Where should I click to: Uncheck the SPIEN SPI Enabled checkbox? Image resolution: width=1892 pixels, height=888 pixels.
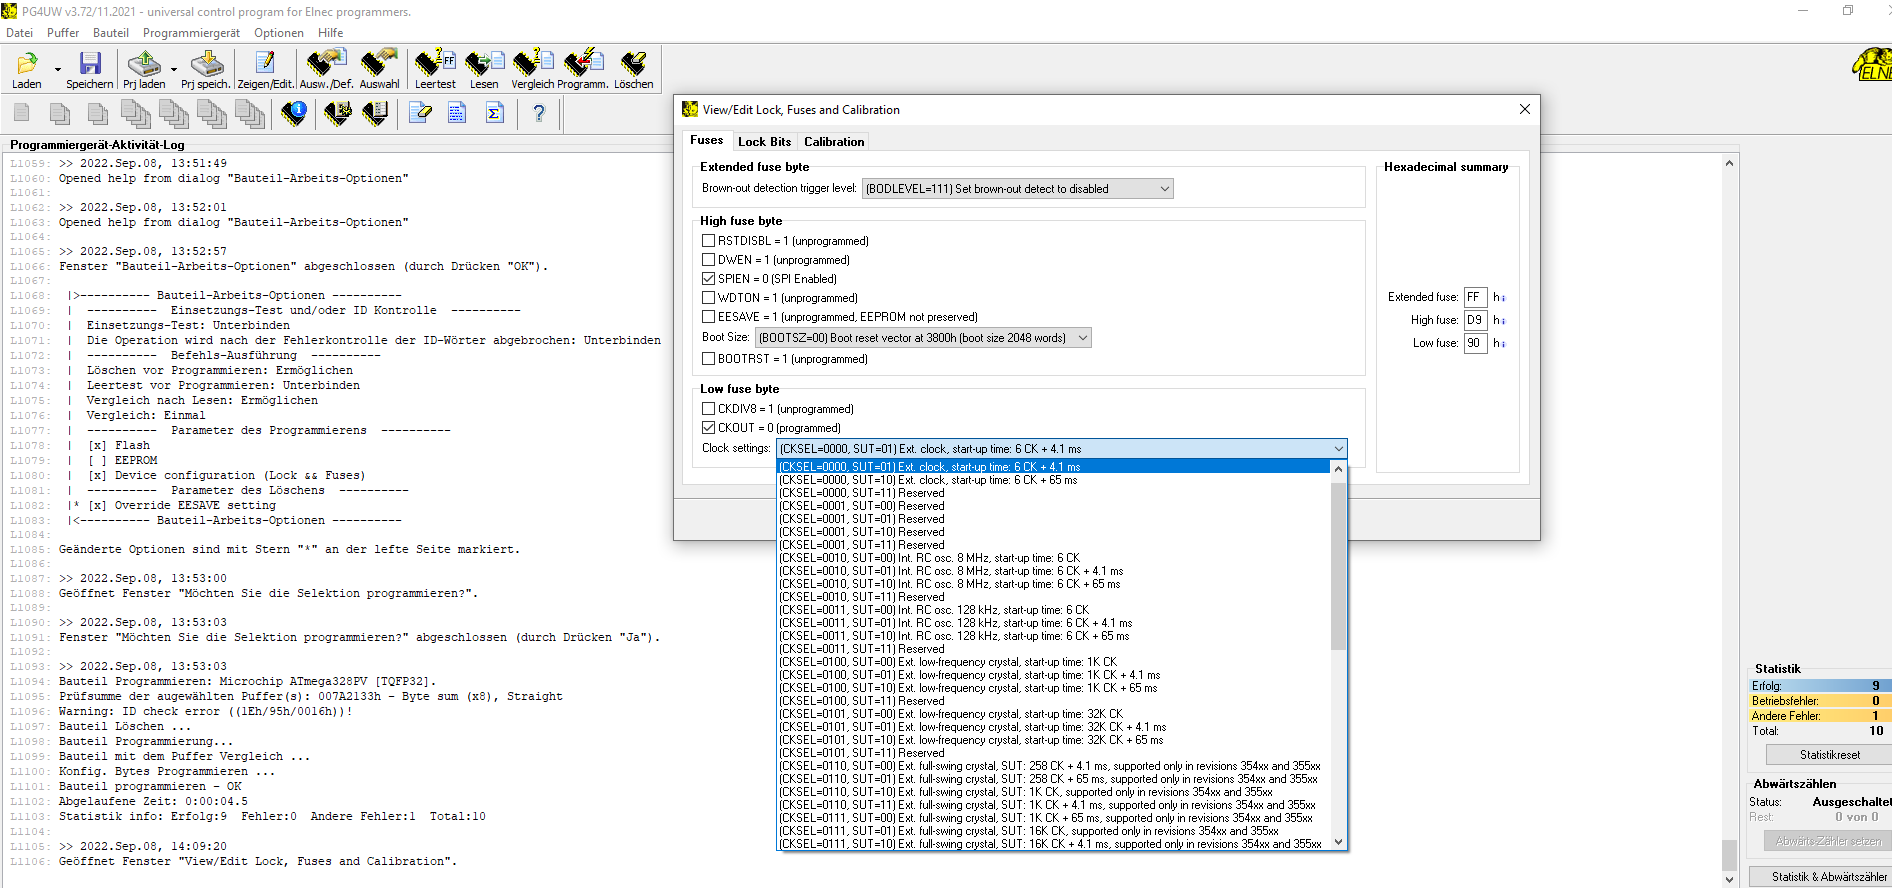pos(708,279)
